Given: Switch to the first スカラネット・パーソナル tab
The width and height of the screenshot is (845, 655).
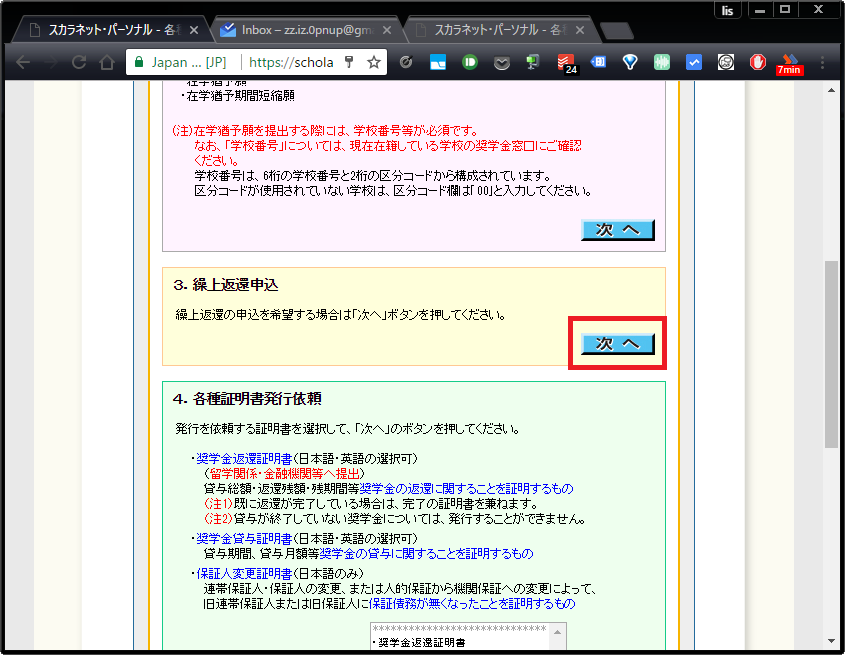Looking at the screenshot, I should coord(108,30).
